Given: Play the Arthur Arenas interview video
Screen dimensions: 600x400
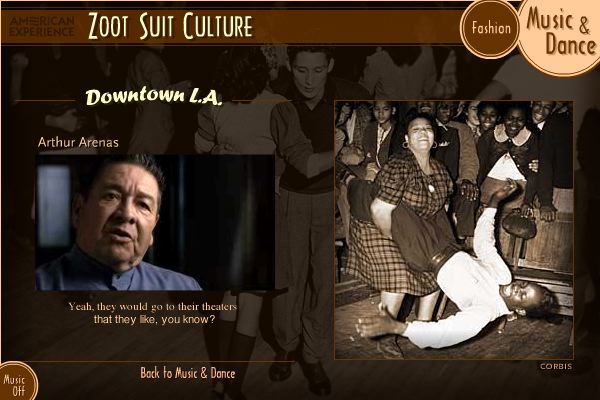Looking at the screenshot, I should [155, 222].
